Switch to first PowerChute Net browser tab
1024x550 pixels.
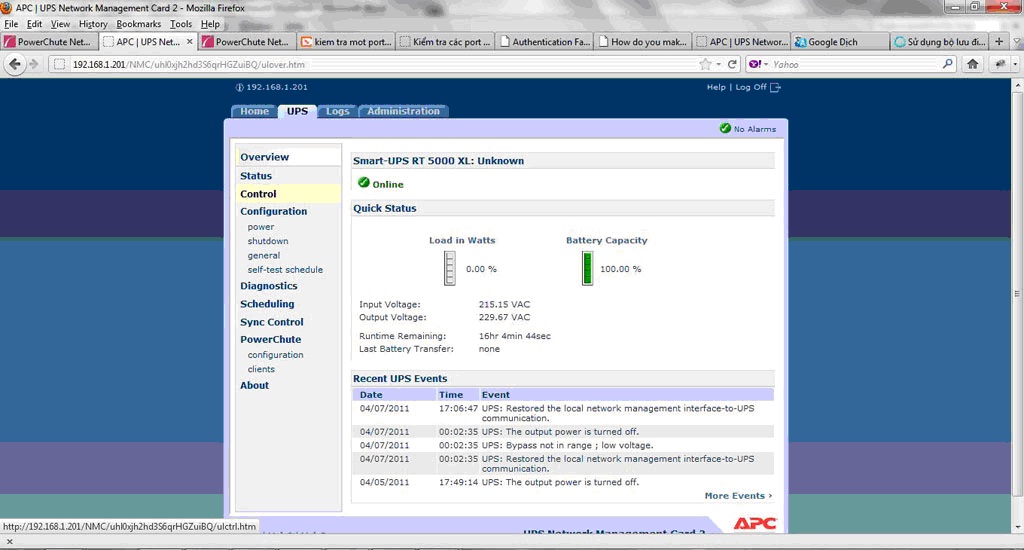coord(49,41)
